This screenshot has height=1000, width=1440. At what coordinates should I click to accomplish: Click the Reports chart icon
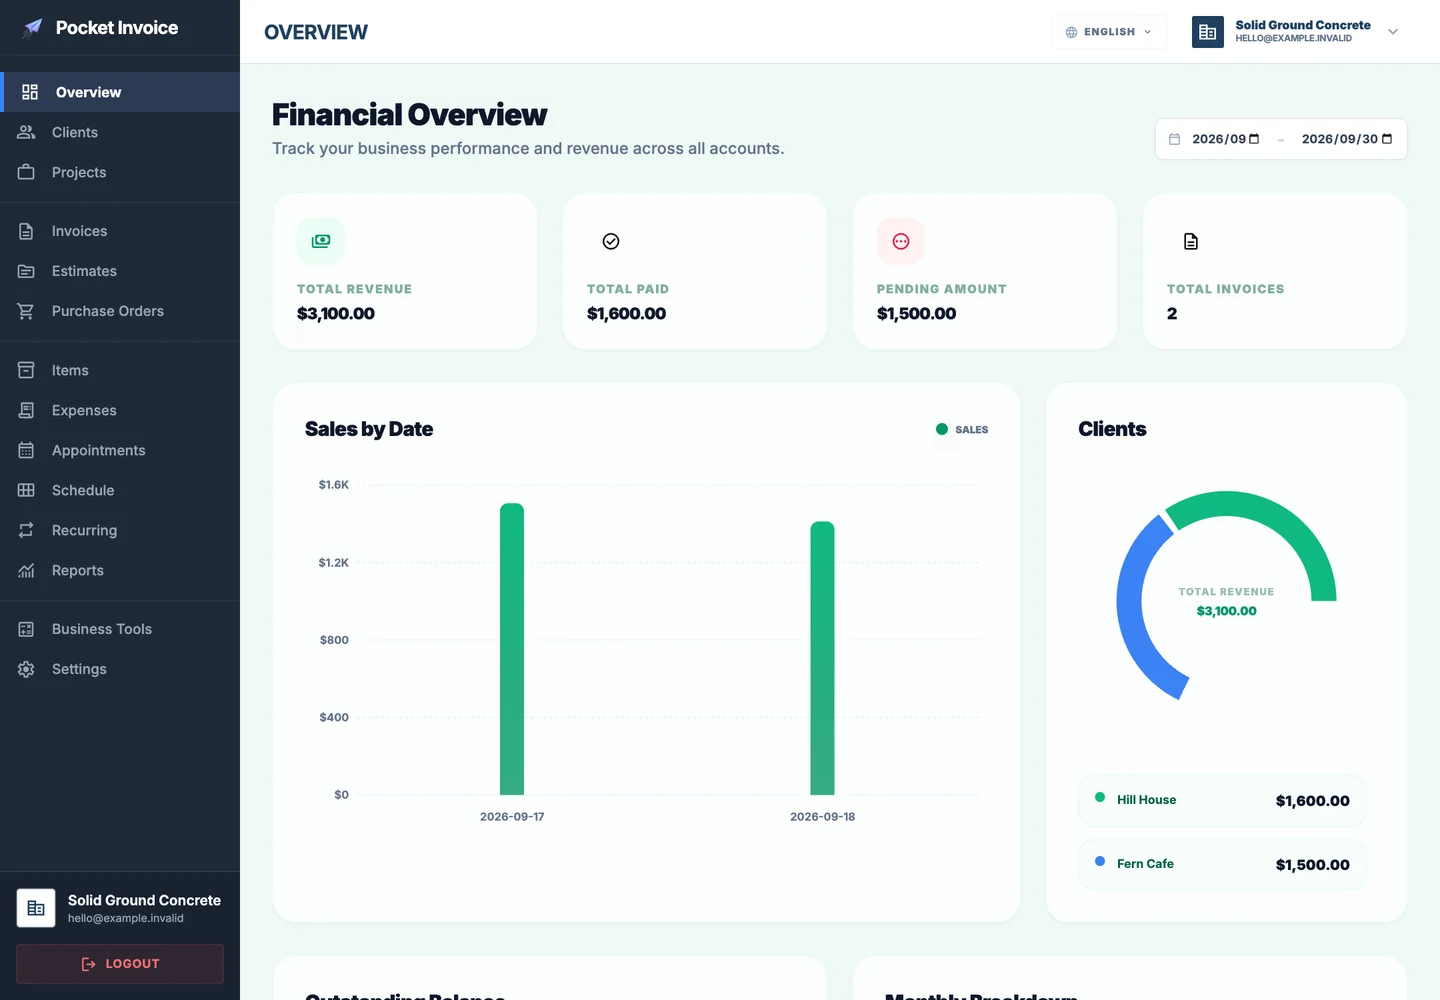(26, 570)
